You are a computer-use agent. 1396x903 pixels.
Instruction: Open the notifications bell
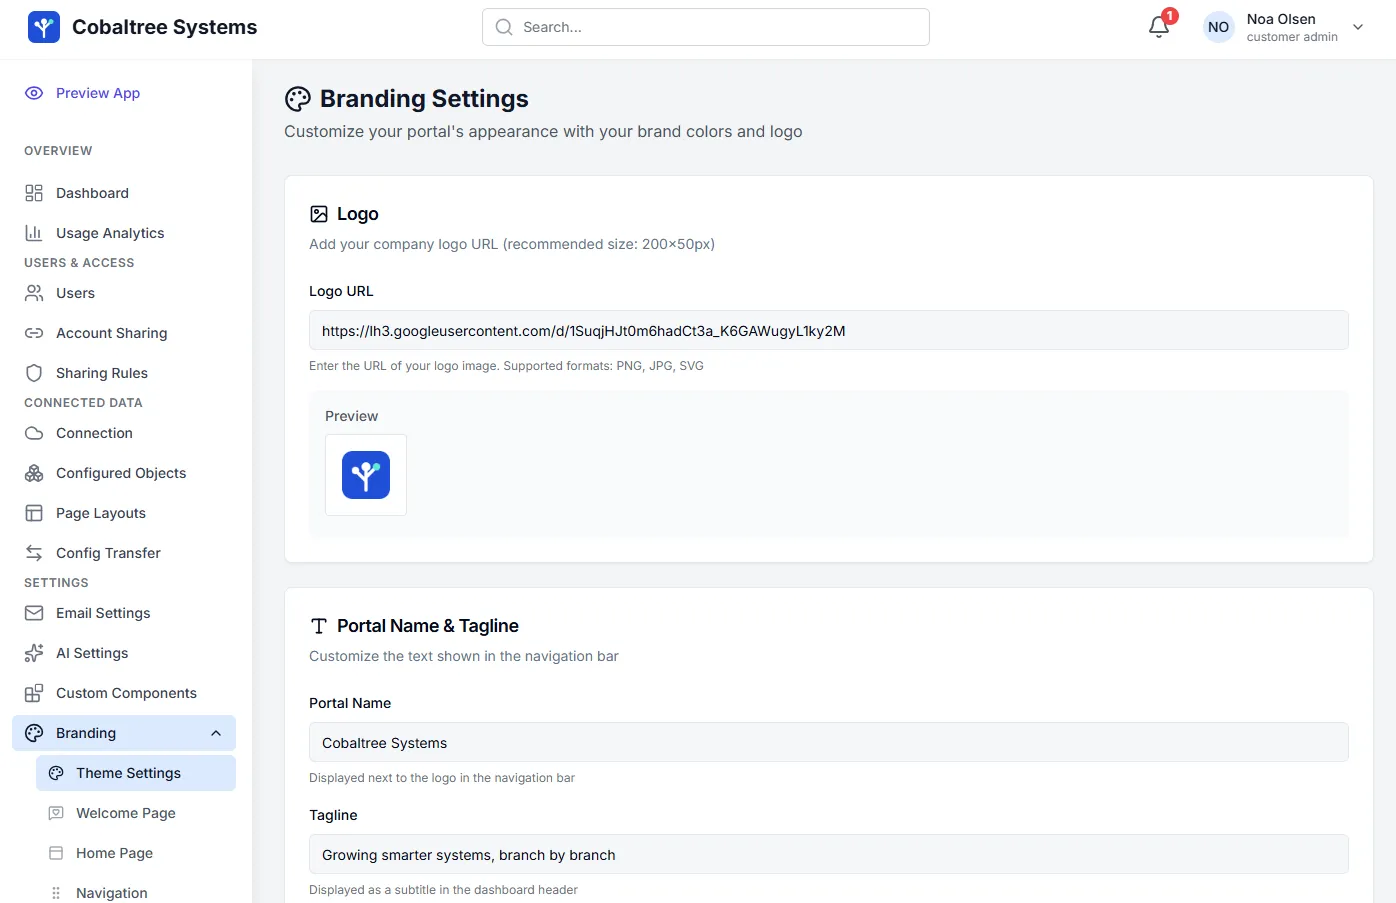(1159, 27)
